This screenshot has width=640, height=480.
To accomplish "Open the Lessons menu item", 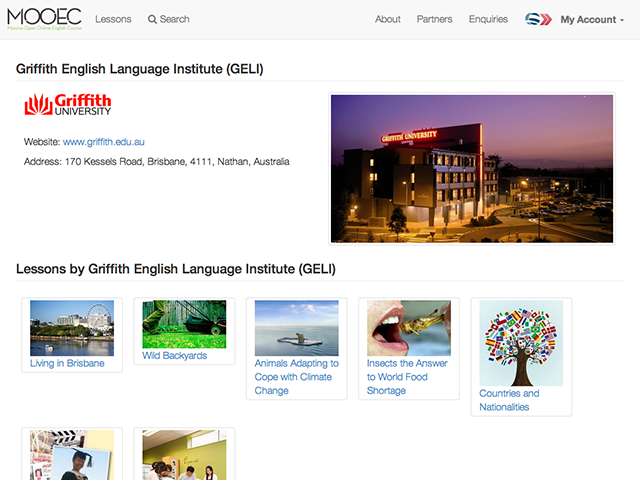I will tap(113, 19).
